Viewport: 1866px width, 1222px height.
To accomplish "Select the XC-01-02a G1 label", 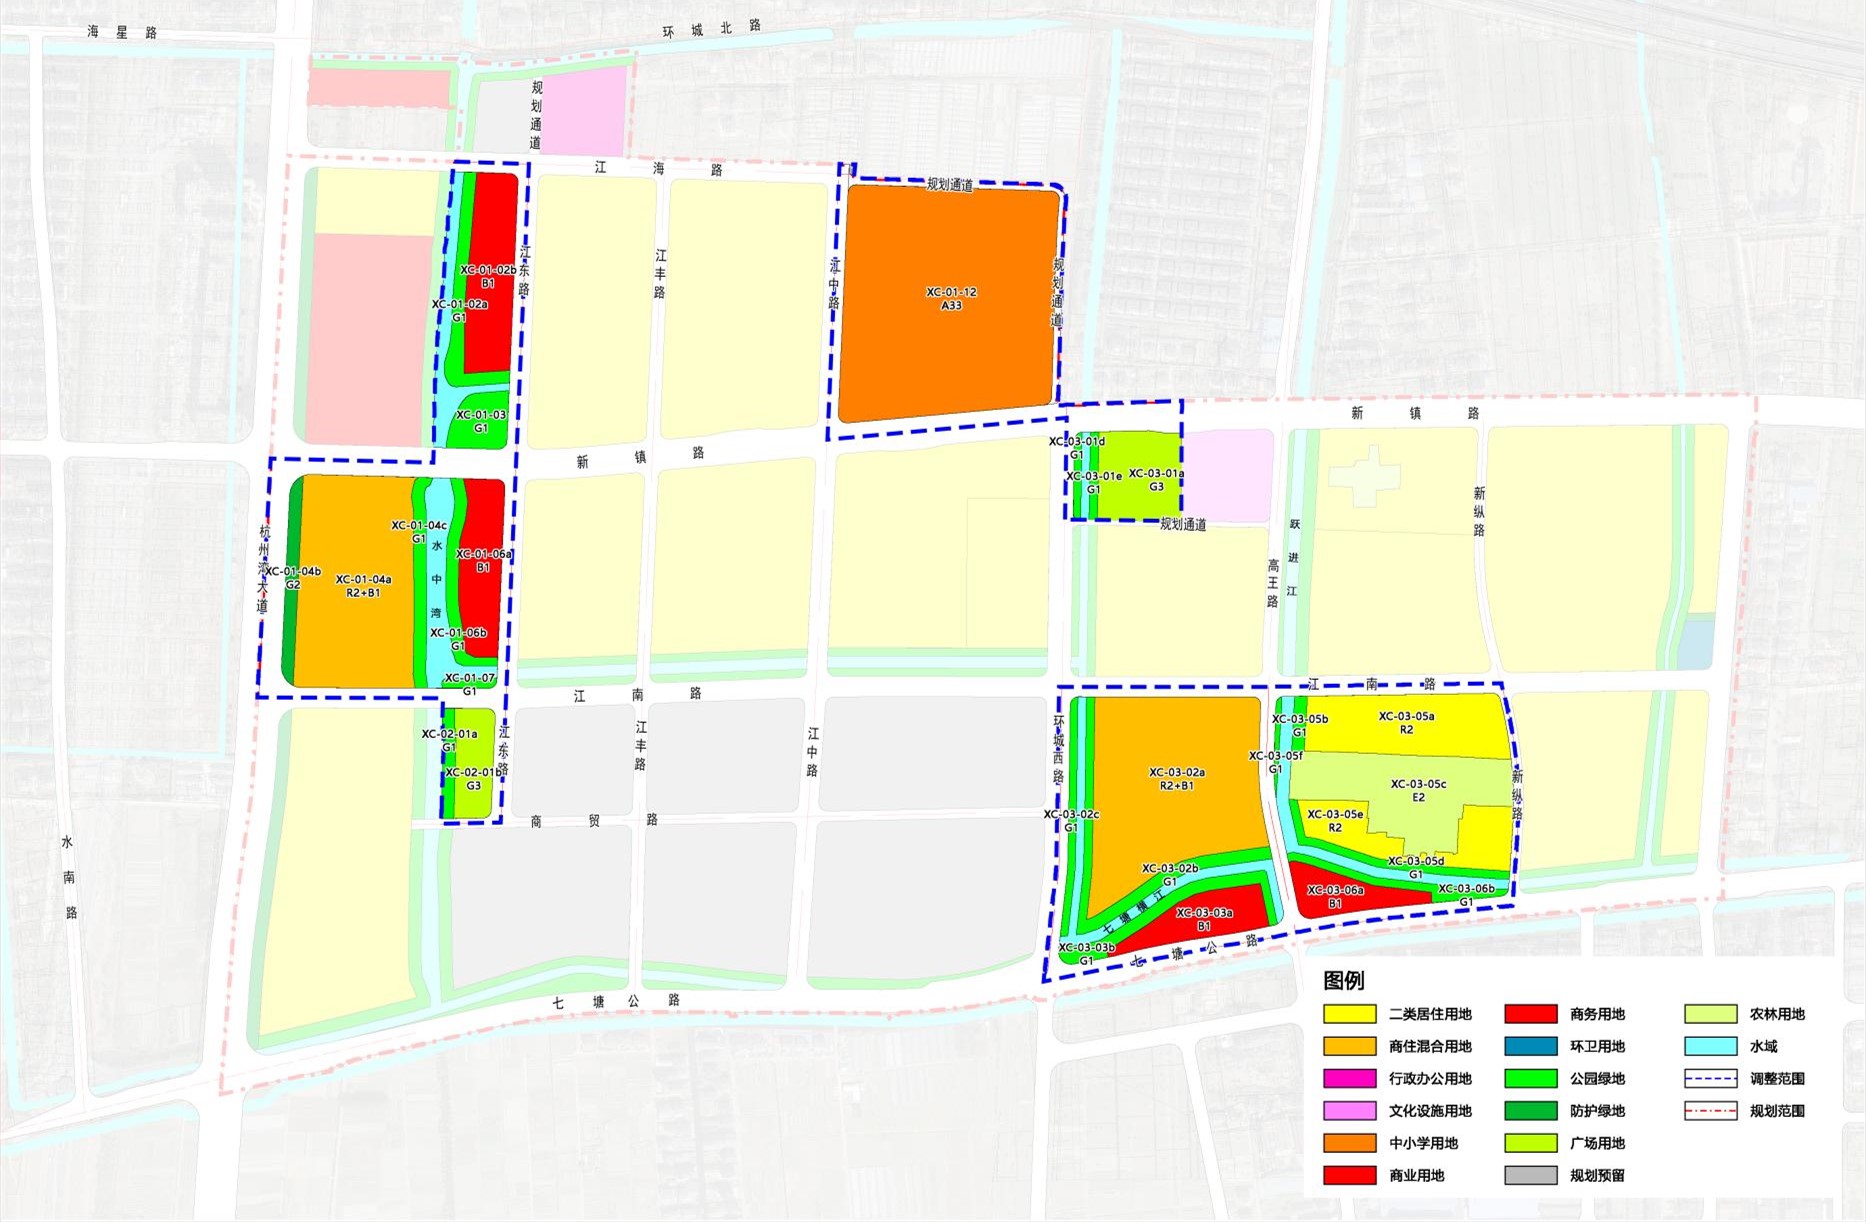I will (459, 310).
